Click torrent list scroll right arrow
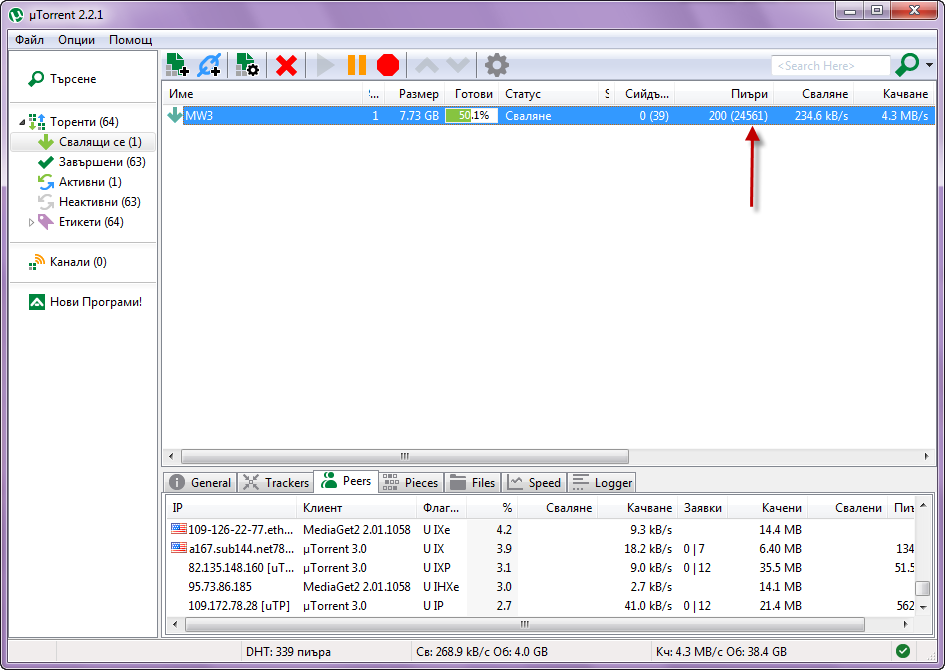This screenshot has width=945, height=670. (926, 456)
